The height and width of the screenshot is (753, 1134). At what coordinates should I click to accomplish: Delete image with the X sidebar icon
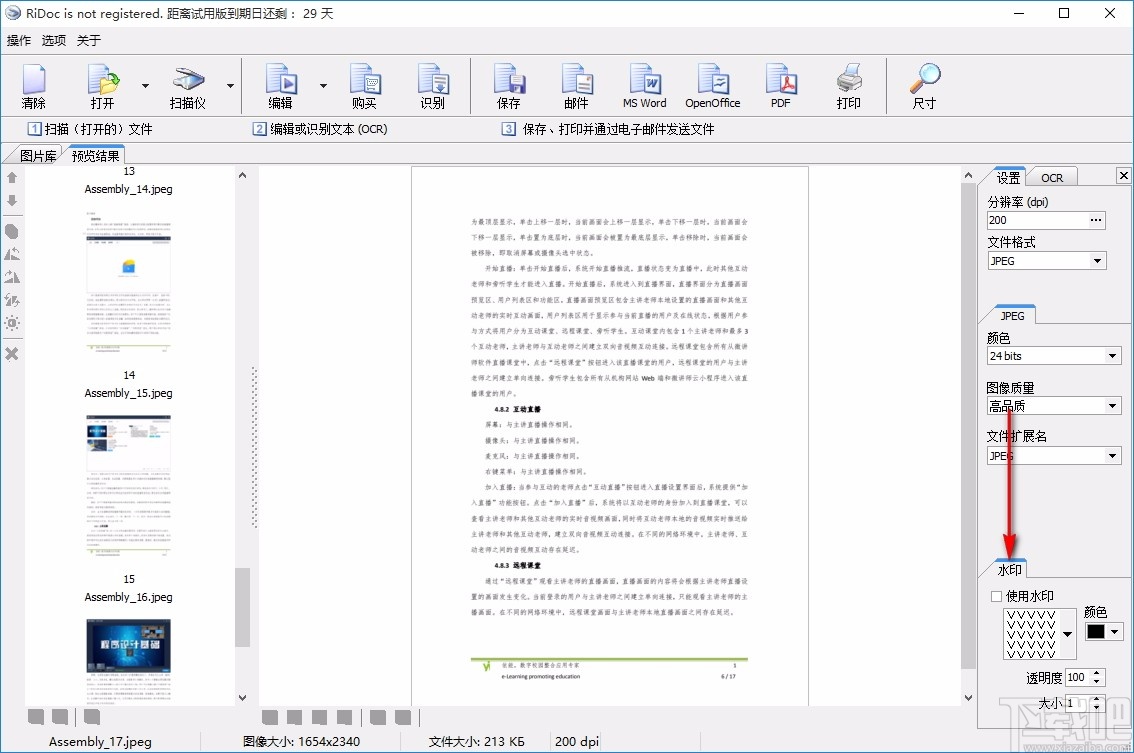(12, 354)
